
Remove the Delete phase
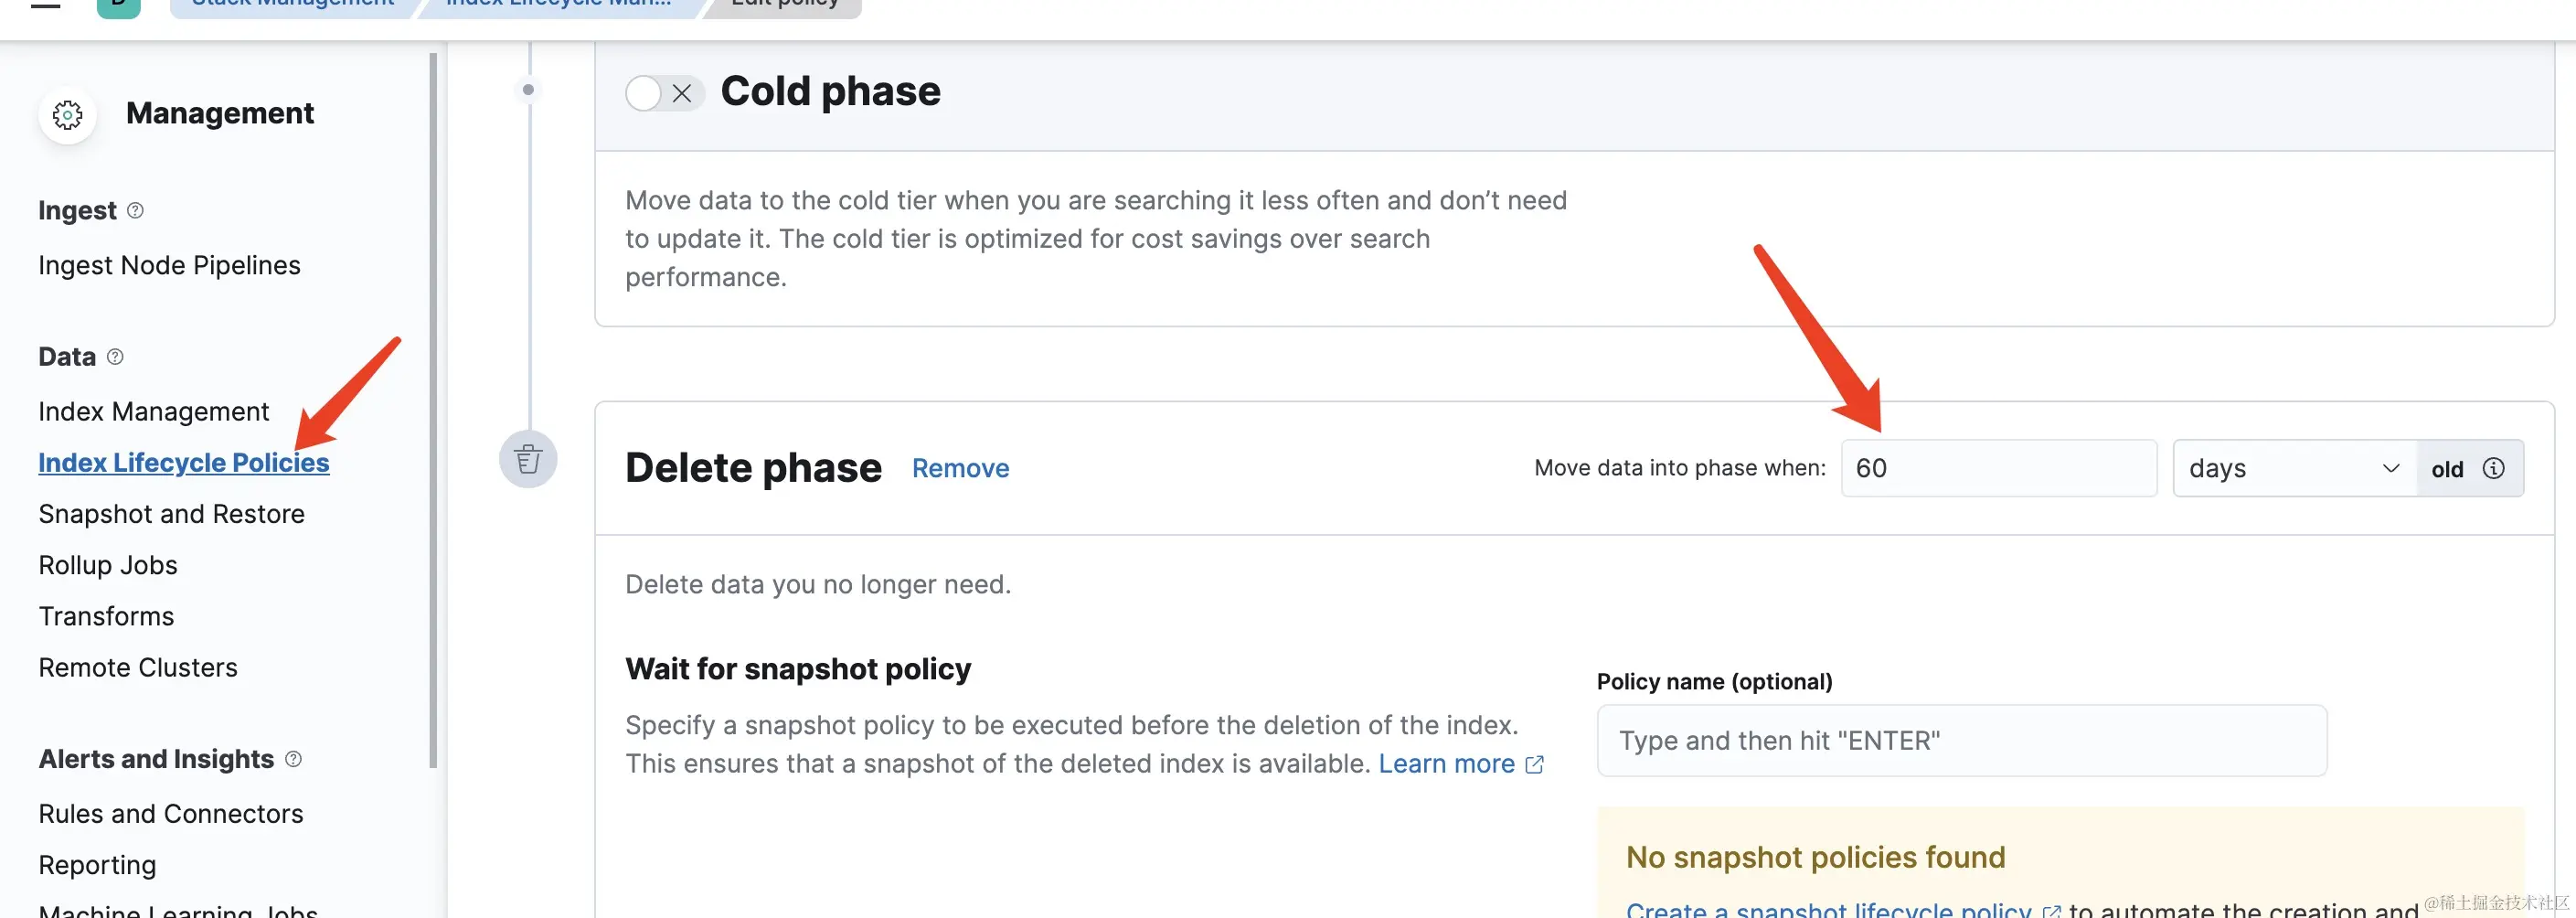pos(960,468)
